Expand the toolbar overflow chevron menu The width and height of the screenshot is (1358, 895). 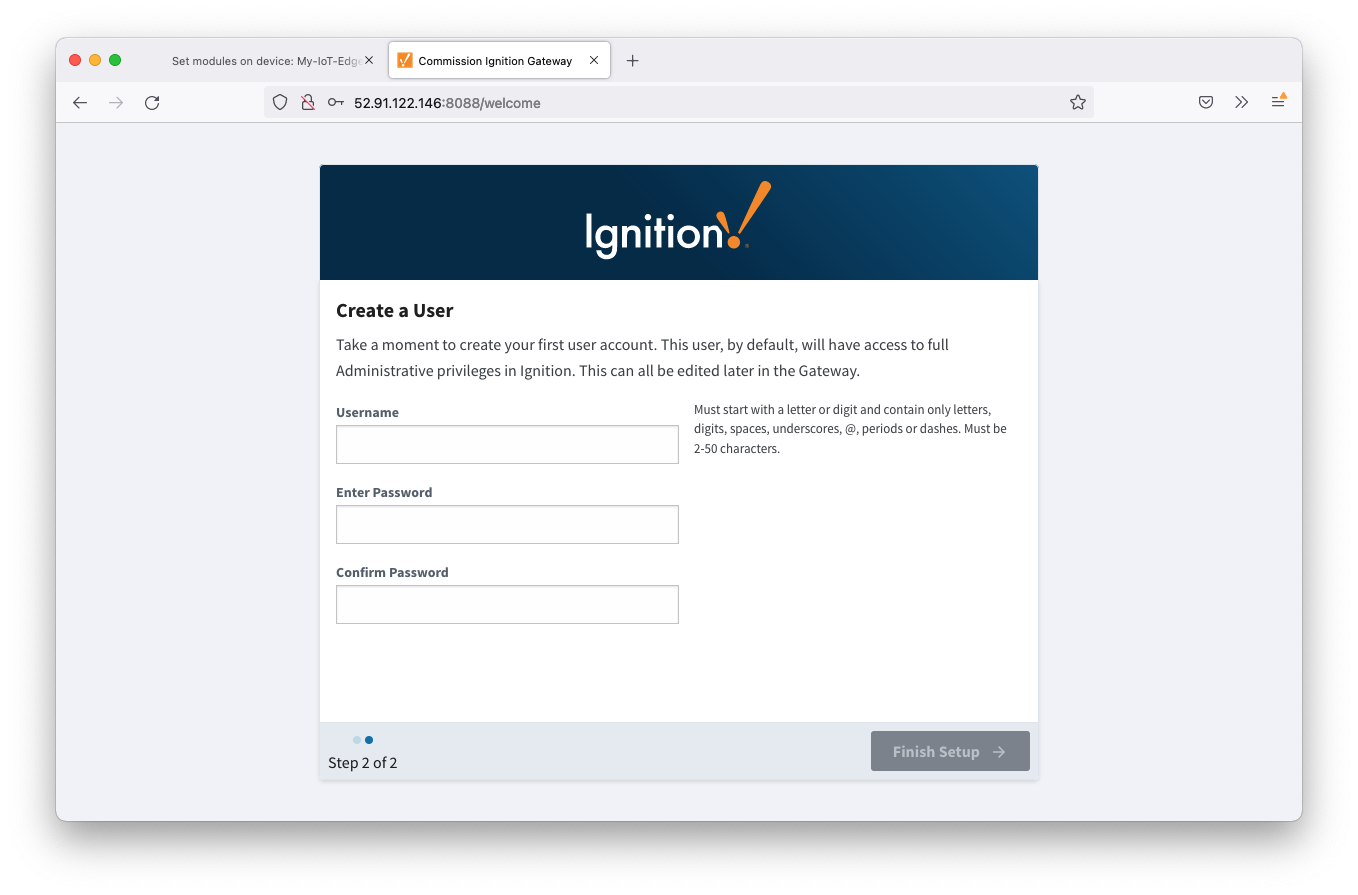pos(1241,102)
